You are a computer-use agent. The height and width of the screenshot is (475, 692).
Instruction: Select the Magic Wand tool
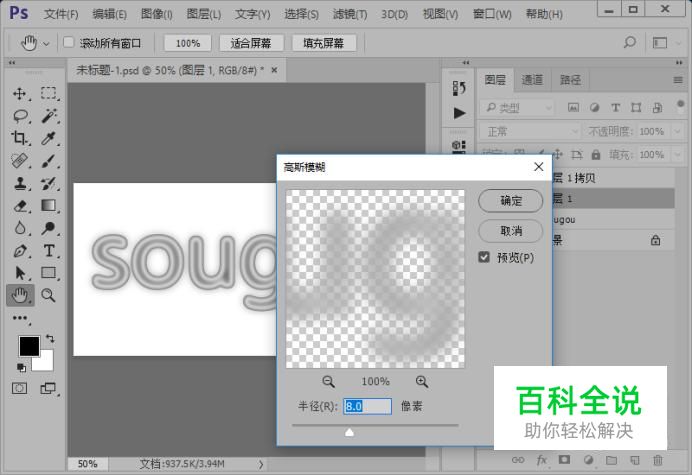pos(49,116)
